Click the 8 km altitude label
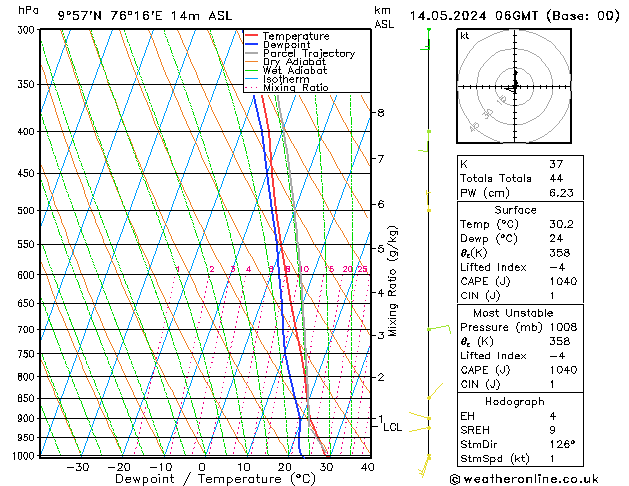Screen dimensions: 629x486 click(381, 113)
